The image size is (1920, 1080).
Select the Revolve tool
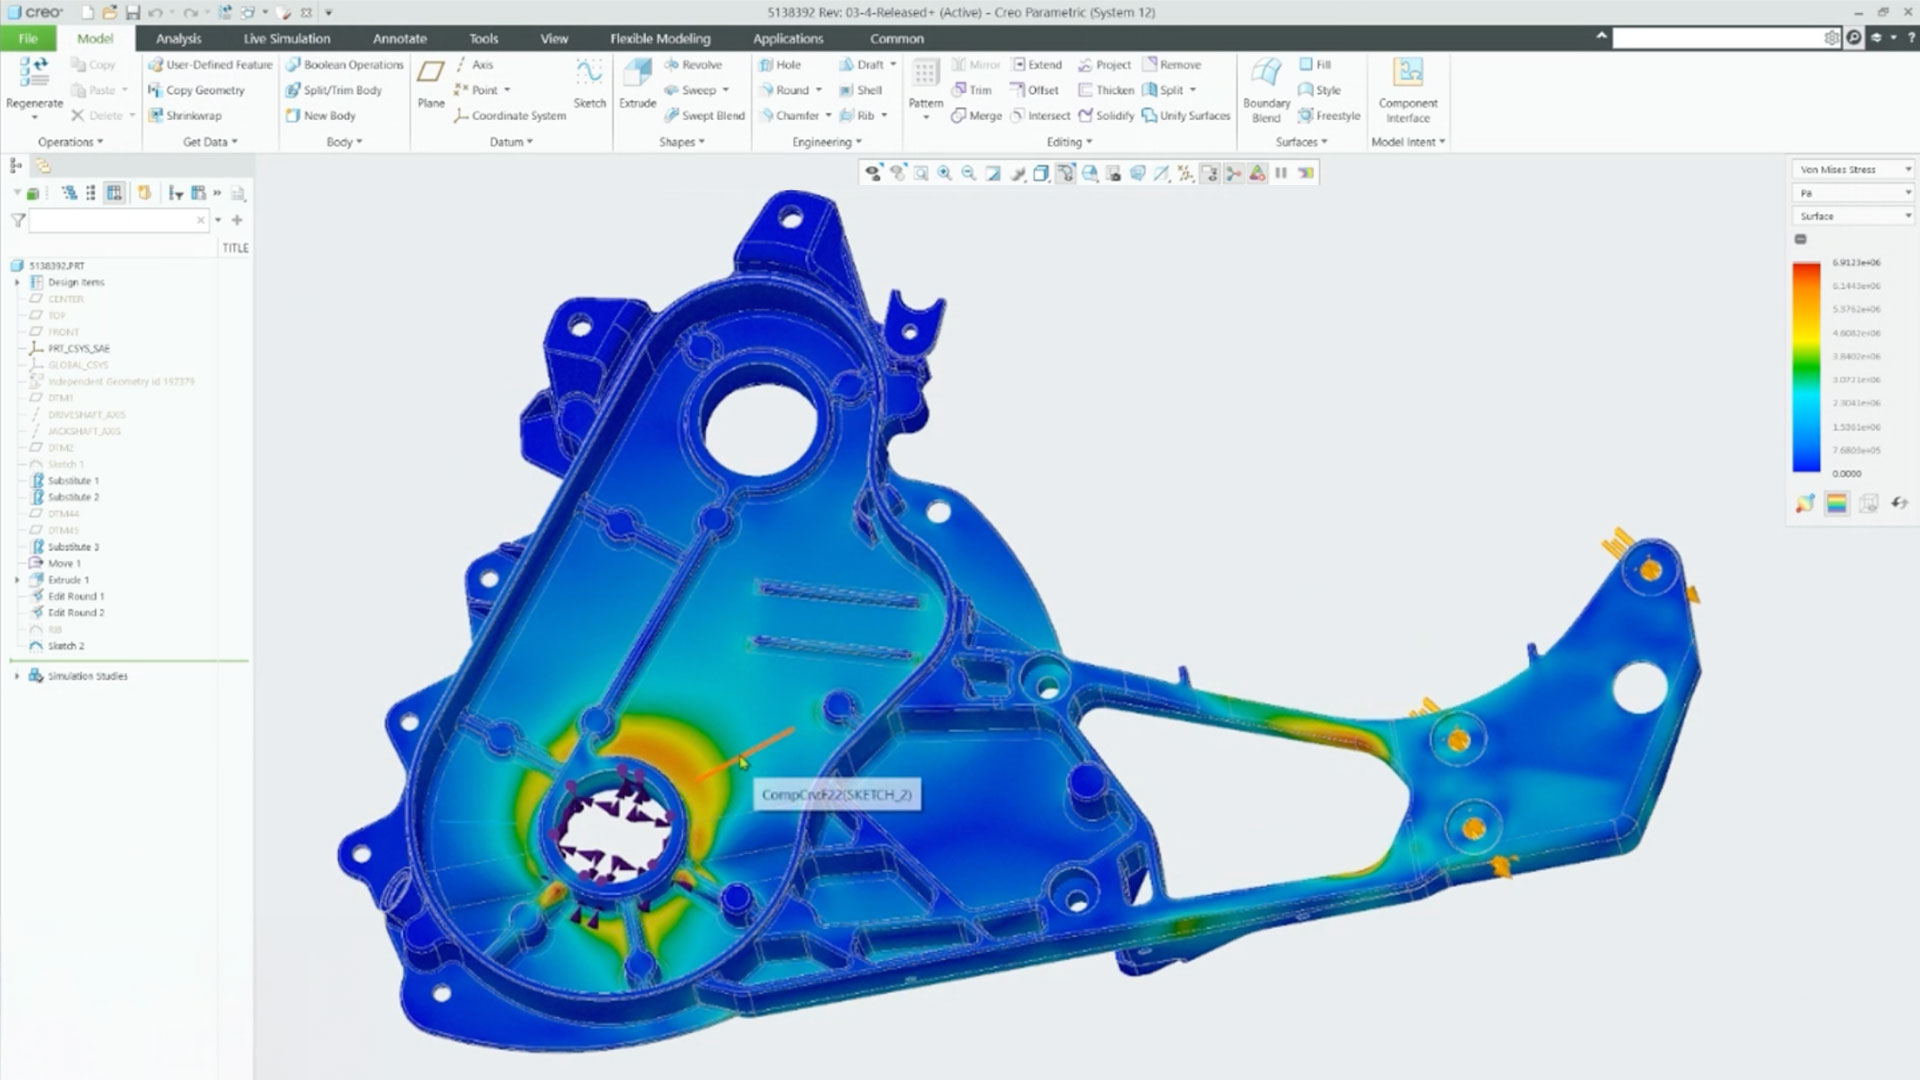pyautogui.click(x=698, y=64)
